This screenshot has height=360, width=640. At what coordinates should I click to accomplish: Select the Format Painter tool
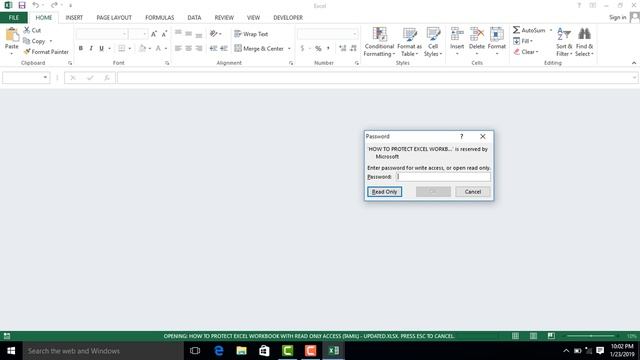click(x=46, y=52)
